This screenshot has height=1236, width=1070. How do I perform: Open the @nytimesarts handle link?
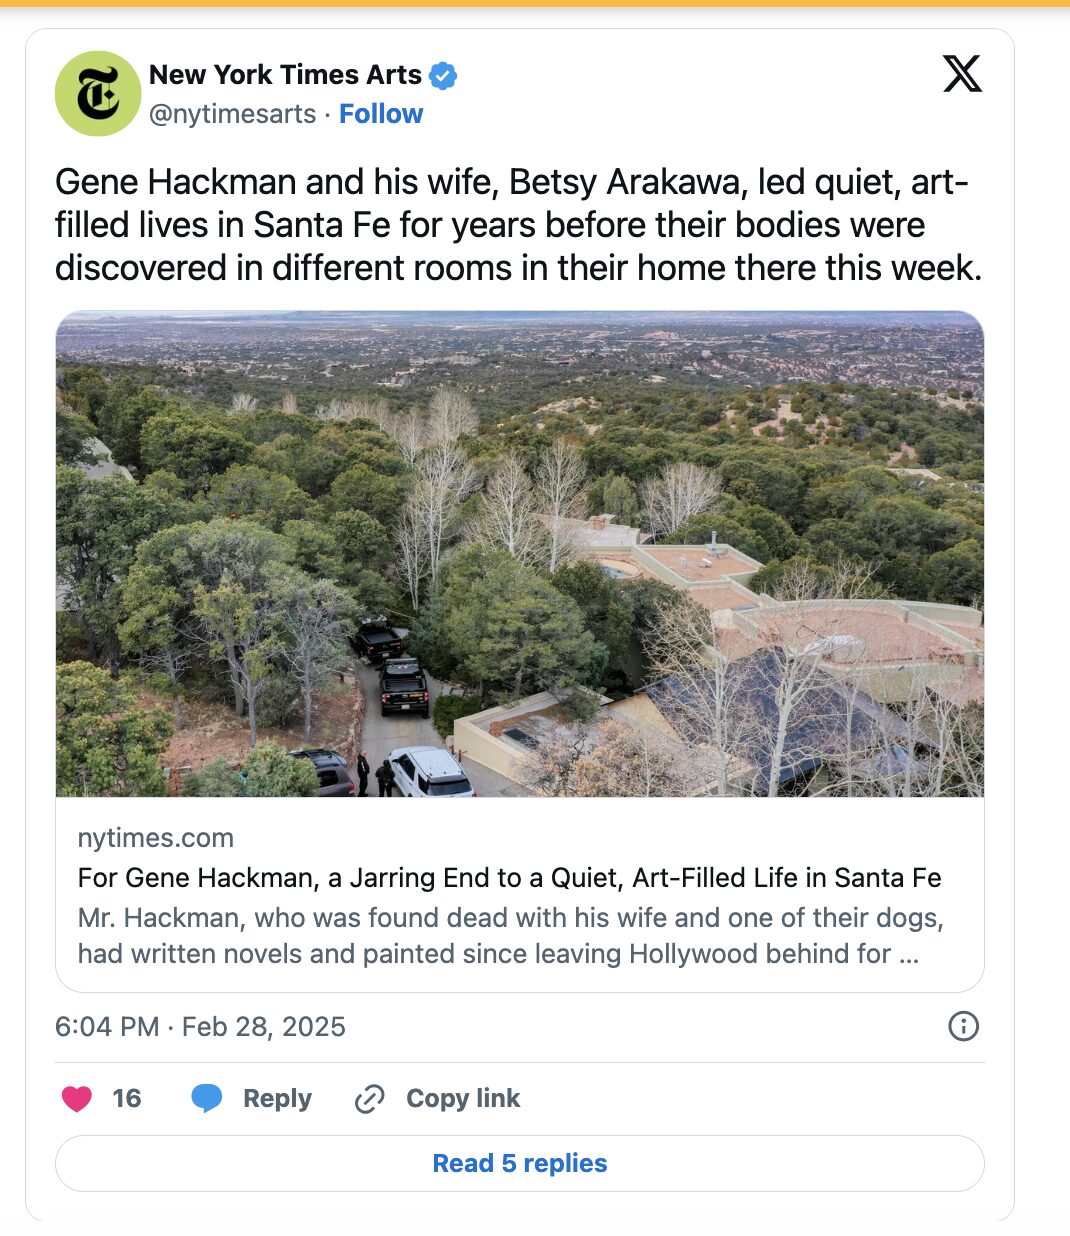click(232, 114)
